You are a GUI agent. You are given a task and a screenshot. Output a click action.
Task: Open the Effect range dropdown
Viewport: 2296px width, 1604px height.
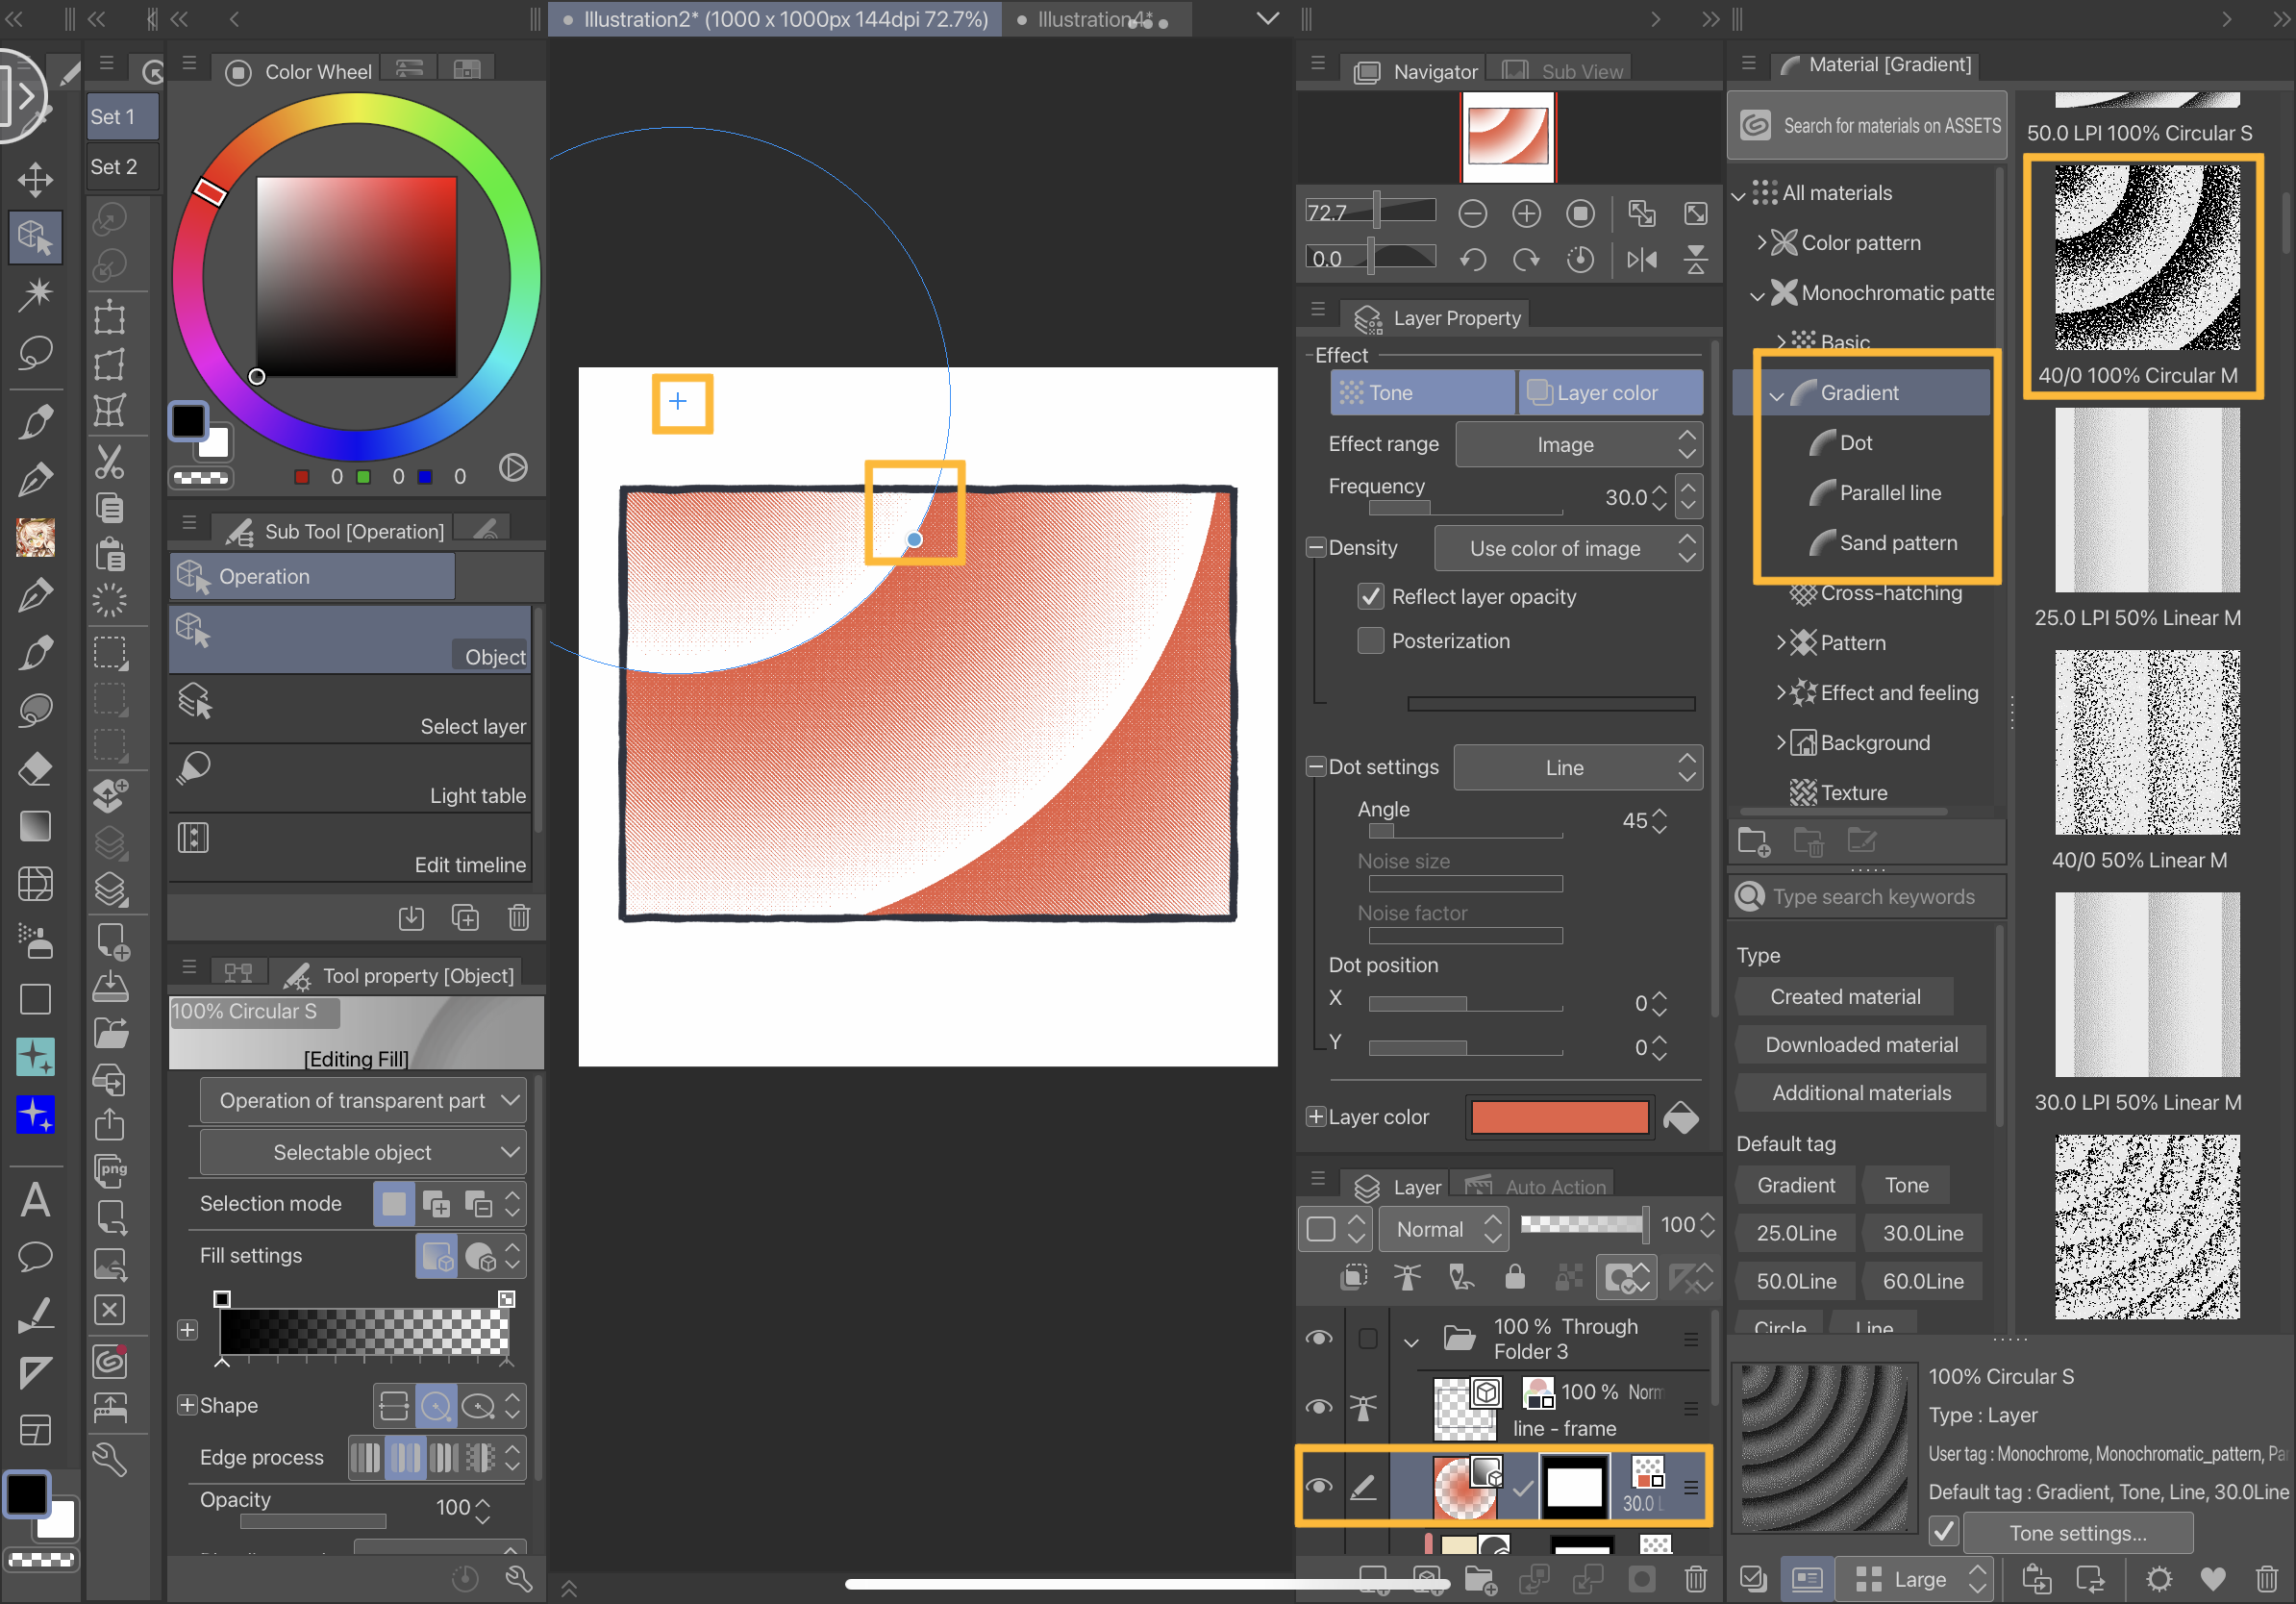pos(1578,445)
